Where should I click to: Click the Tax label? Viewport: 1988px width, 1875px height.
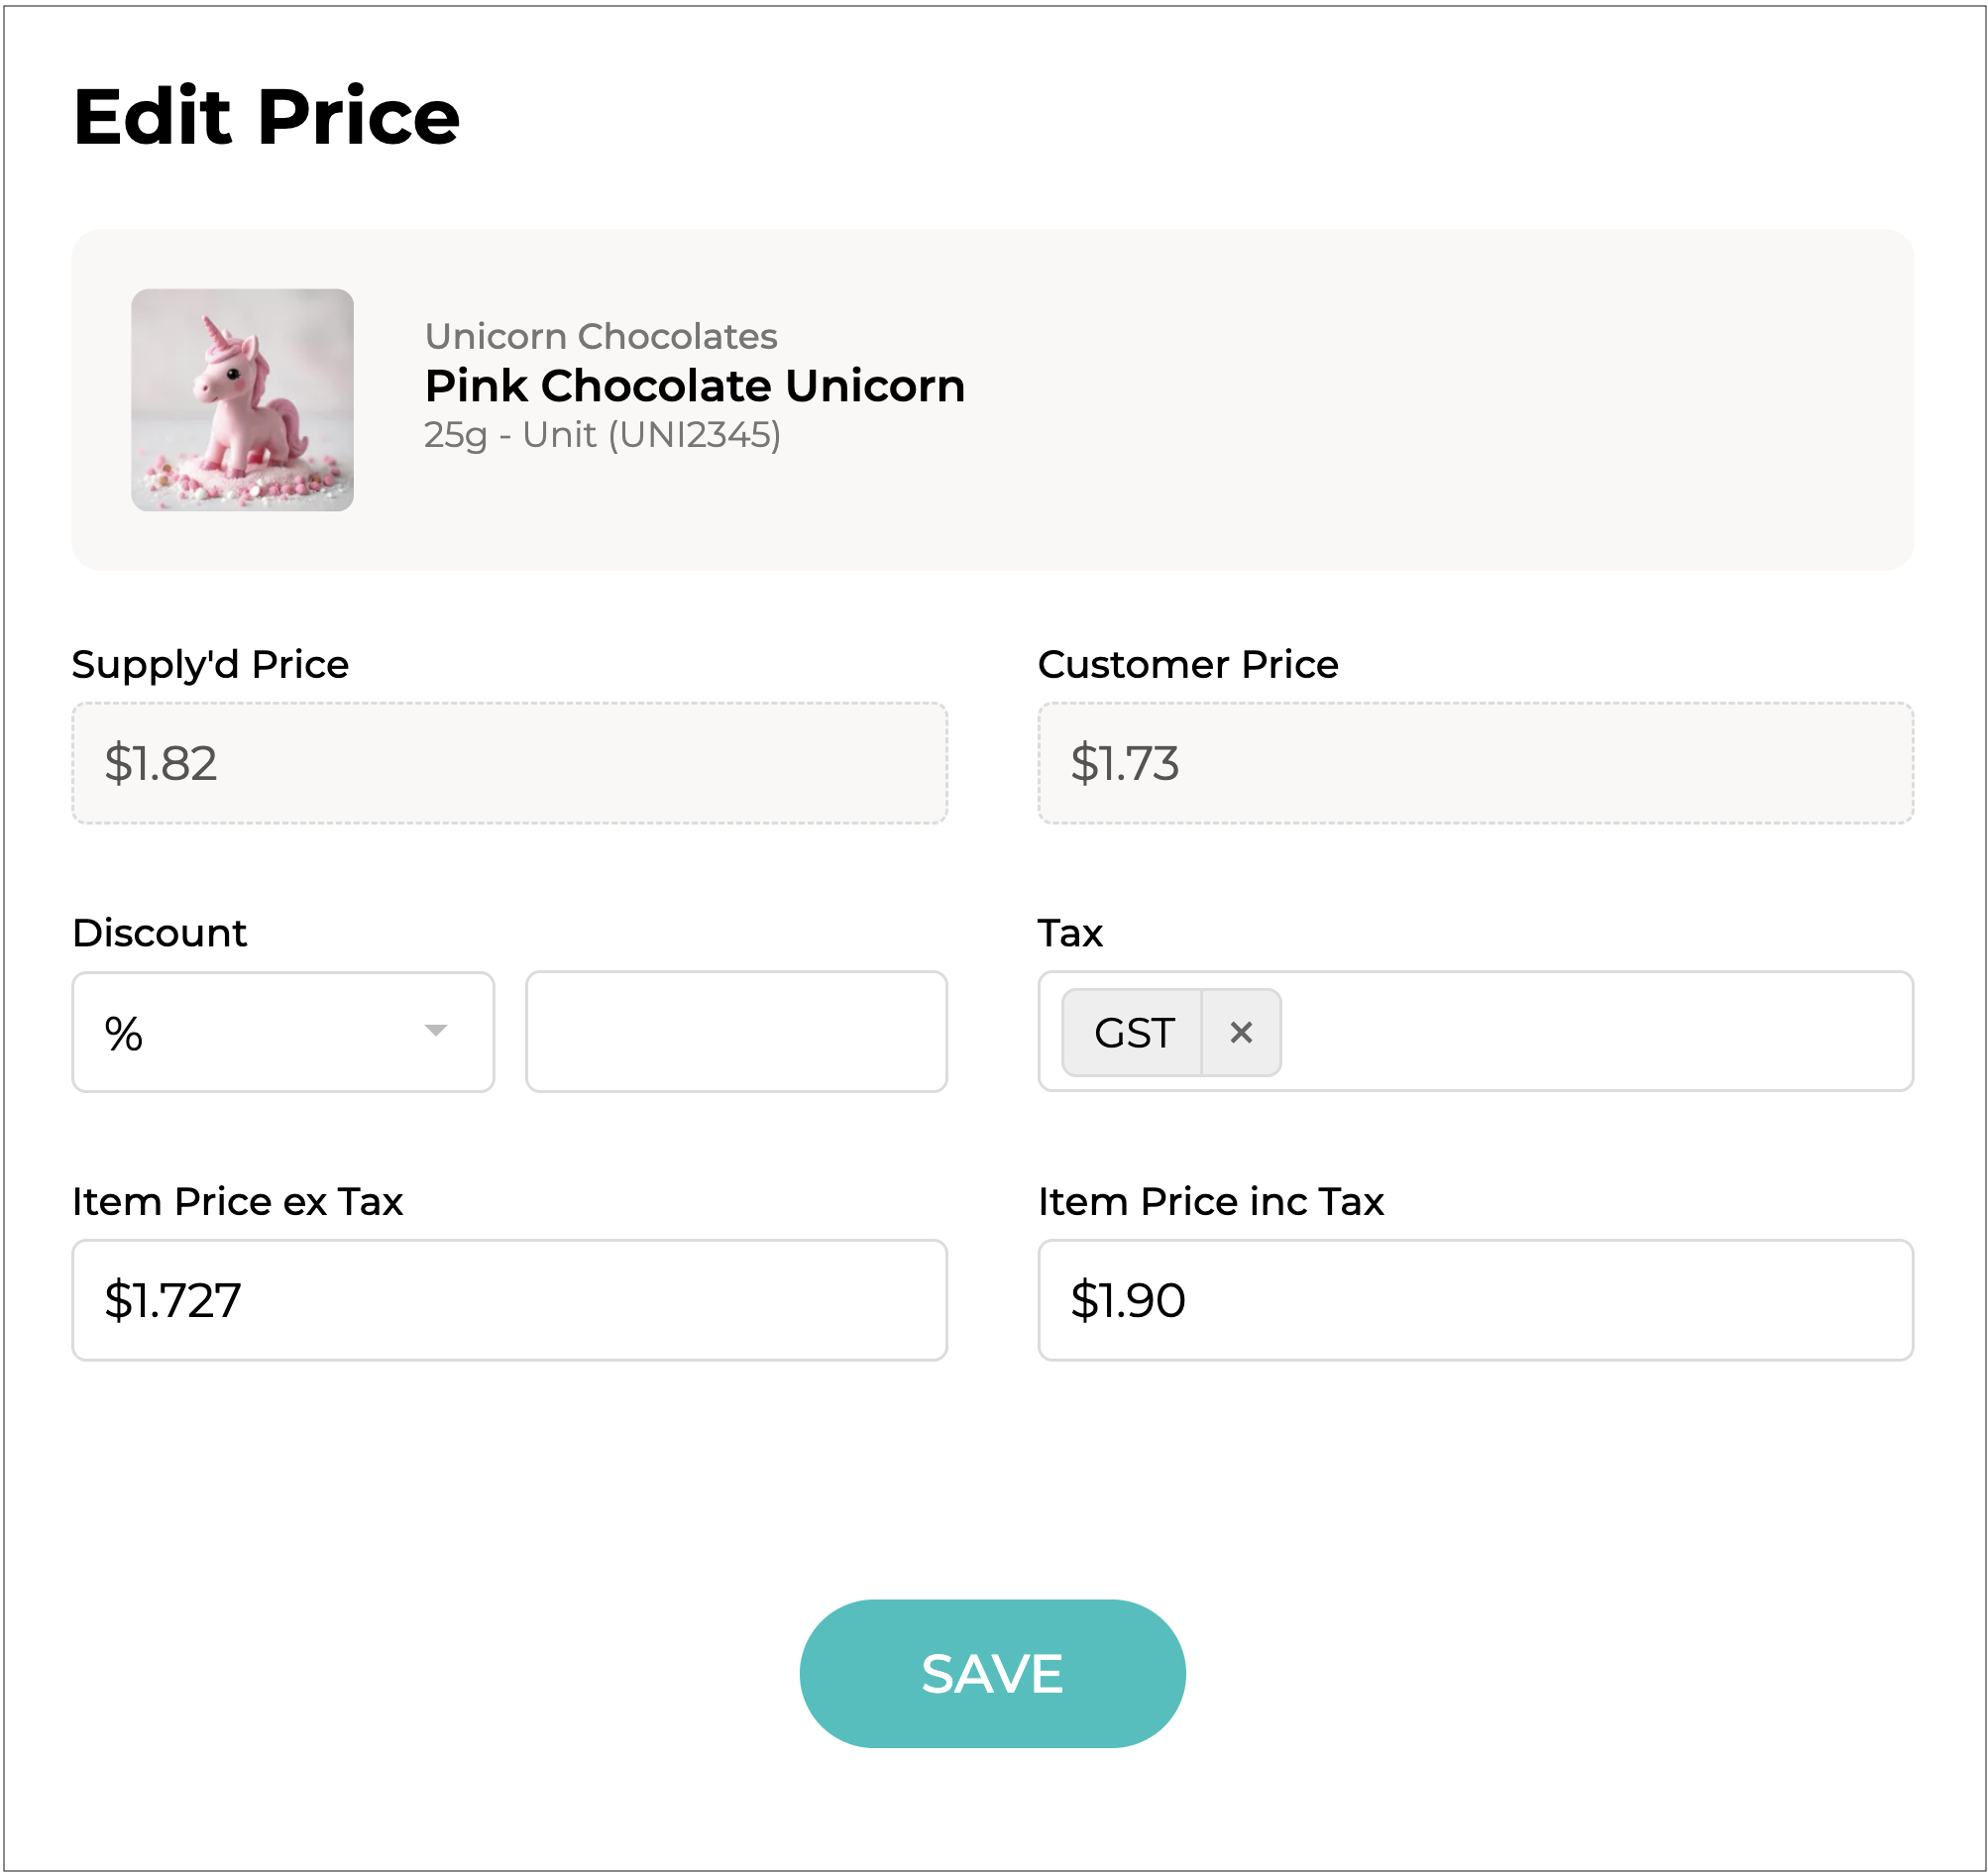click(1070, 933)
